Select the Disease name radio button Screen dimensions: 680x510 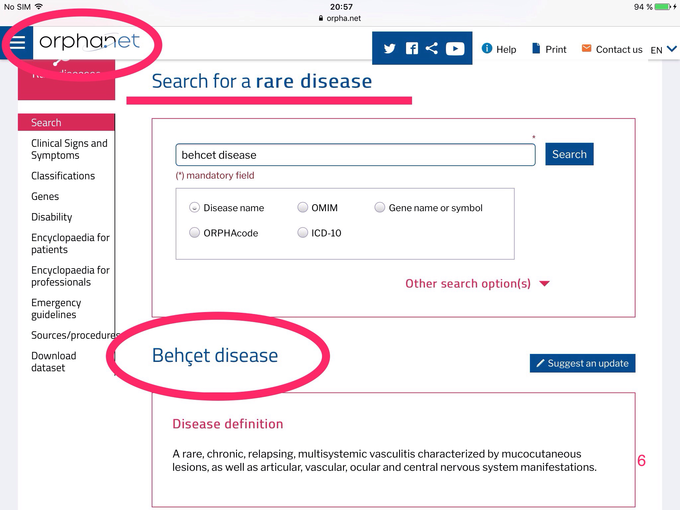(x=194, y=208)
